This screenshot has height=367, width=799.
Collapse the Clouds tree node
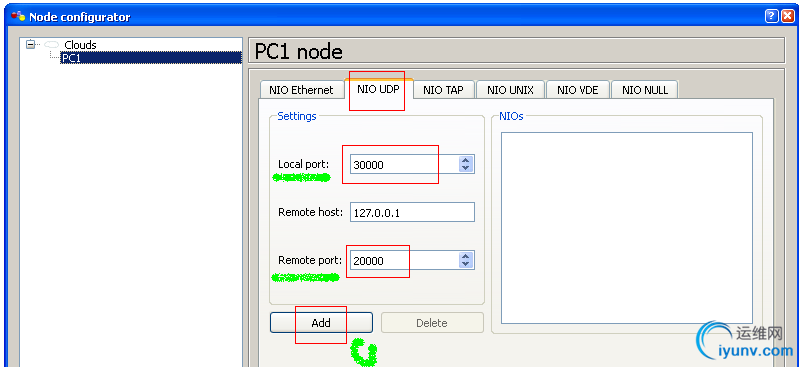(31, 44)
